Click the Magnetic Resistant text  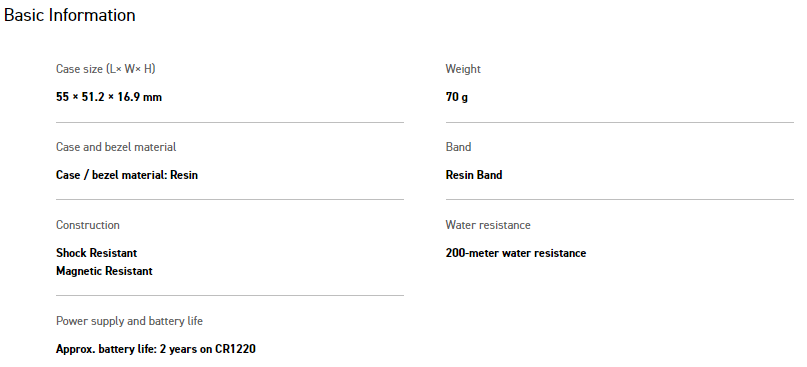[x=104, y=271]
